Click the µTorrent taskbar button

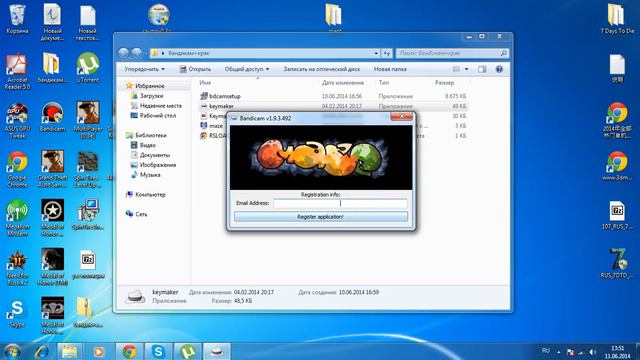pos(187,351)
